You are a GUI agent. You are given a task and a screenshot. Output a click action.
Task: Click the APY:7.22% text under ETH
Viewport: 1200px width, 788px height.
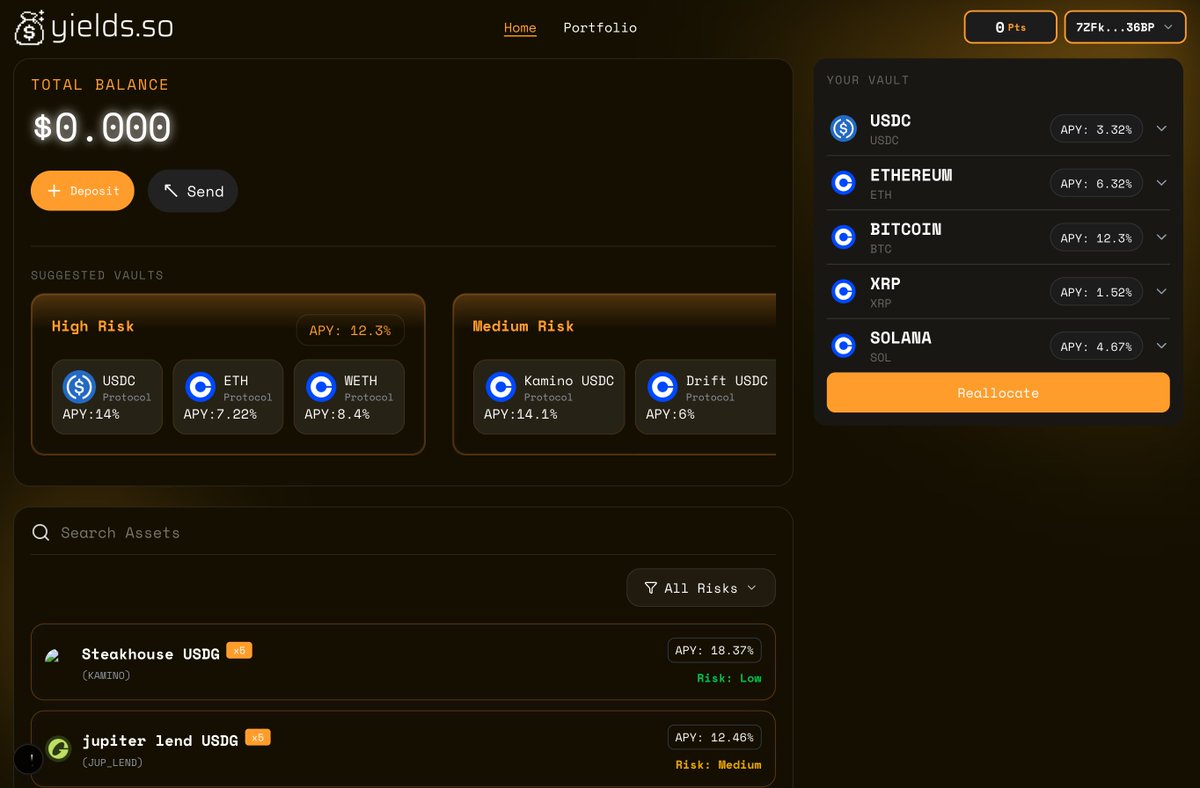(220, 414)
